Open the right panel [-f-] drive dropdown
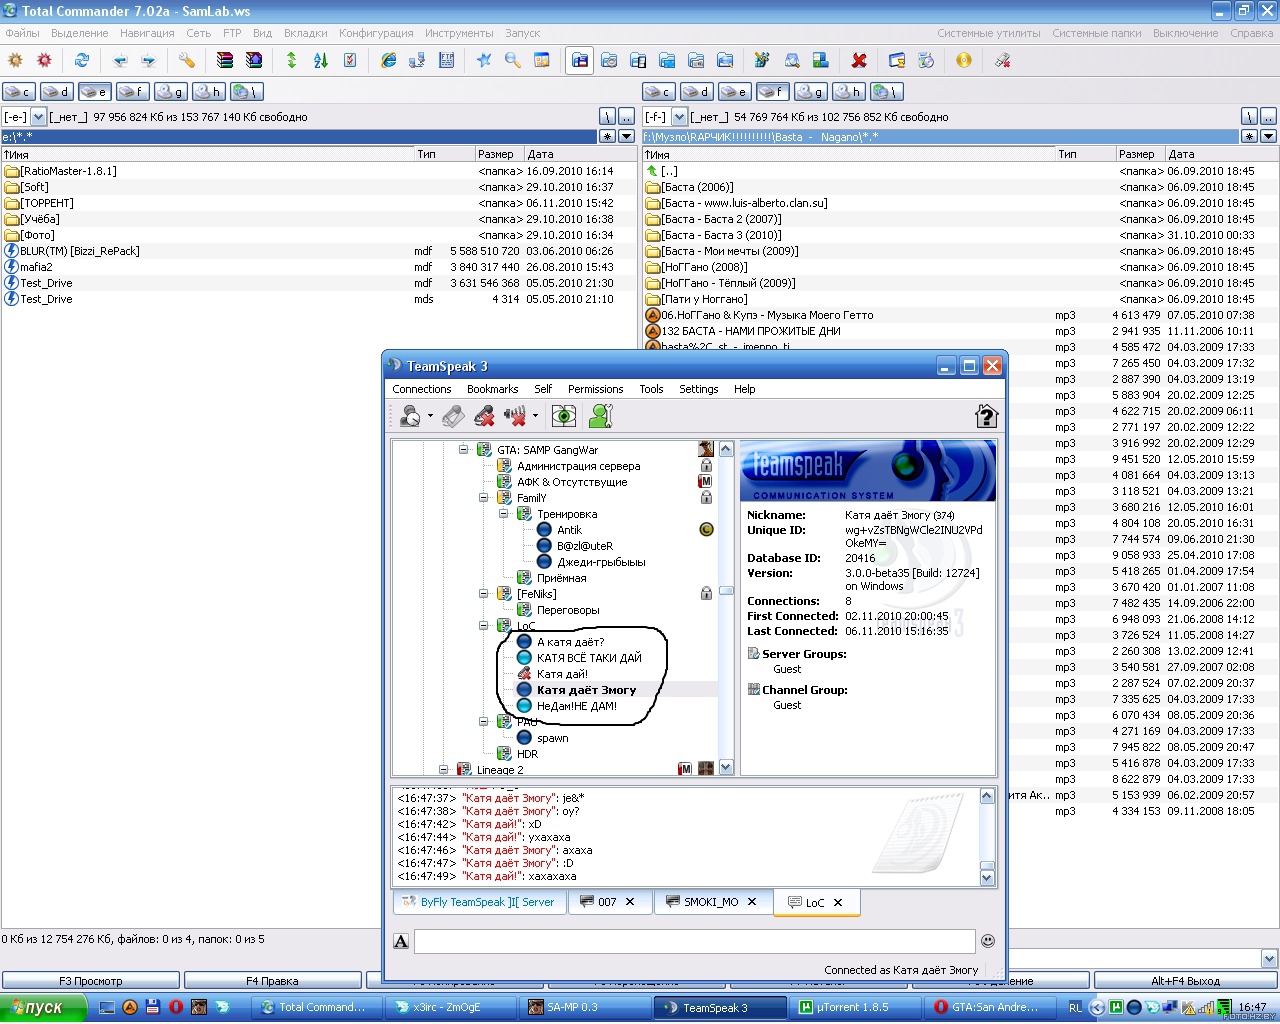 point(680,117)
